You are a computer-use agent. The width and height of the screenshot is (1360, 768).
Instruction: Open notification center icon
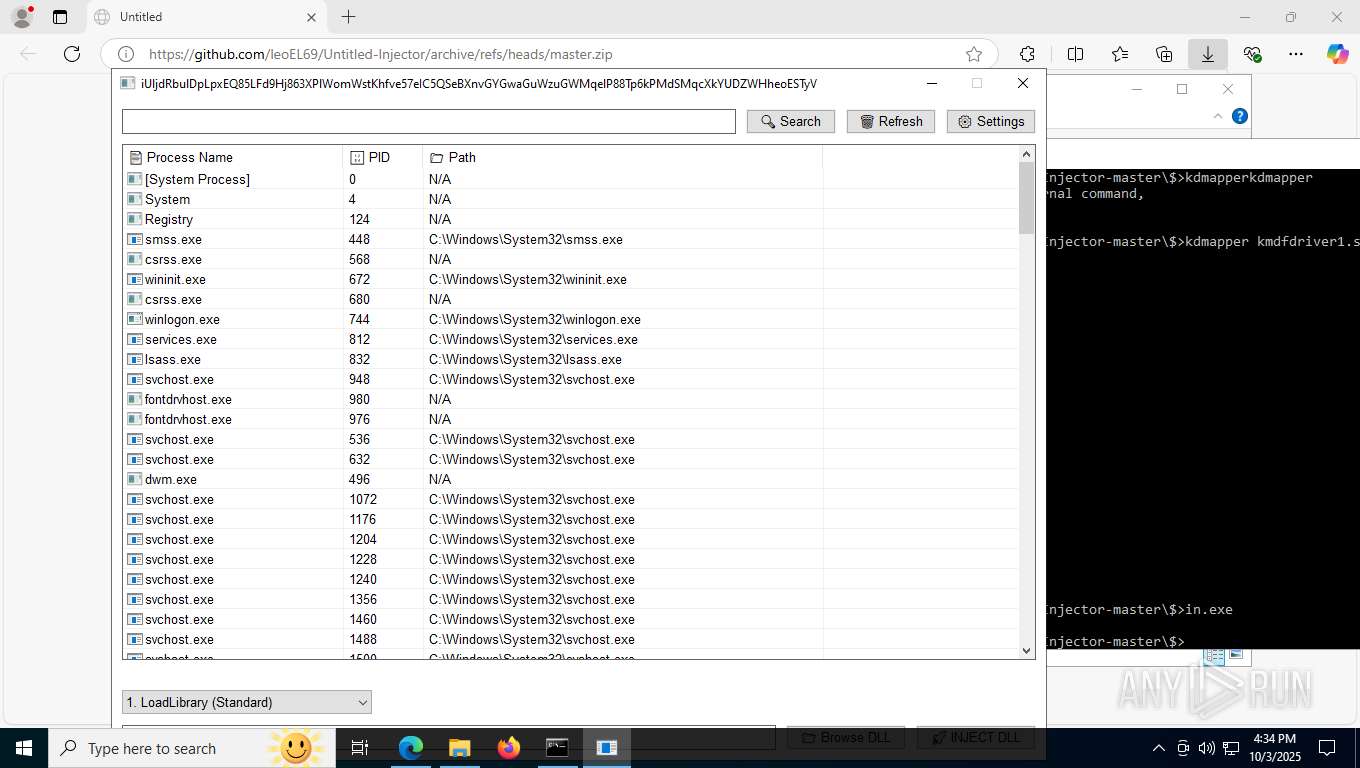coord(1327,748)
